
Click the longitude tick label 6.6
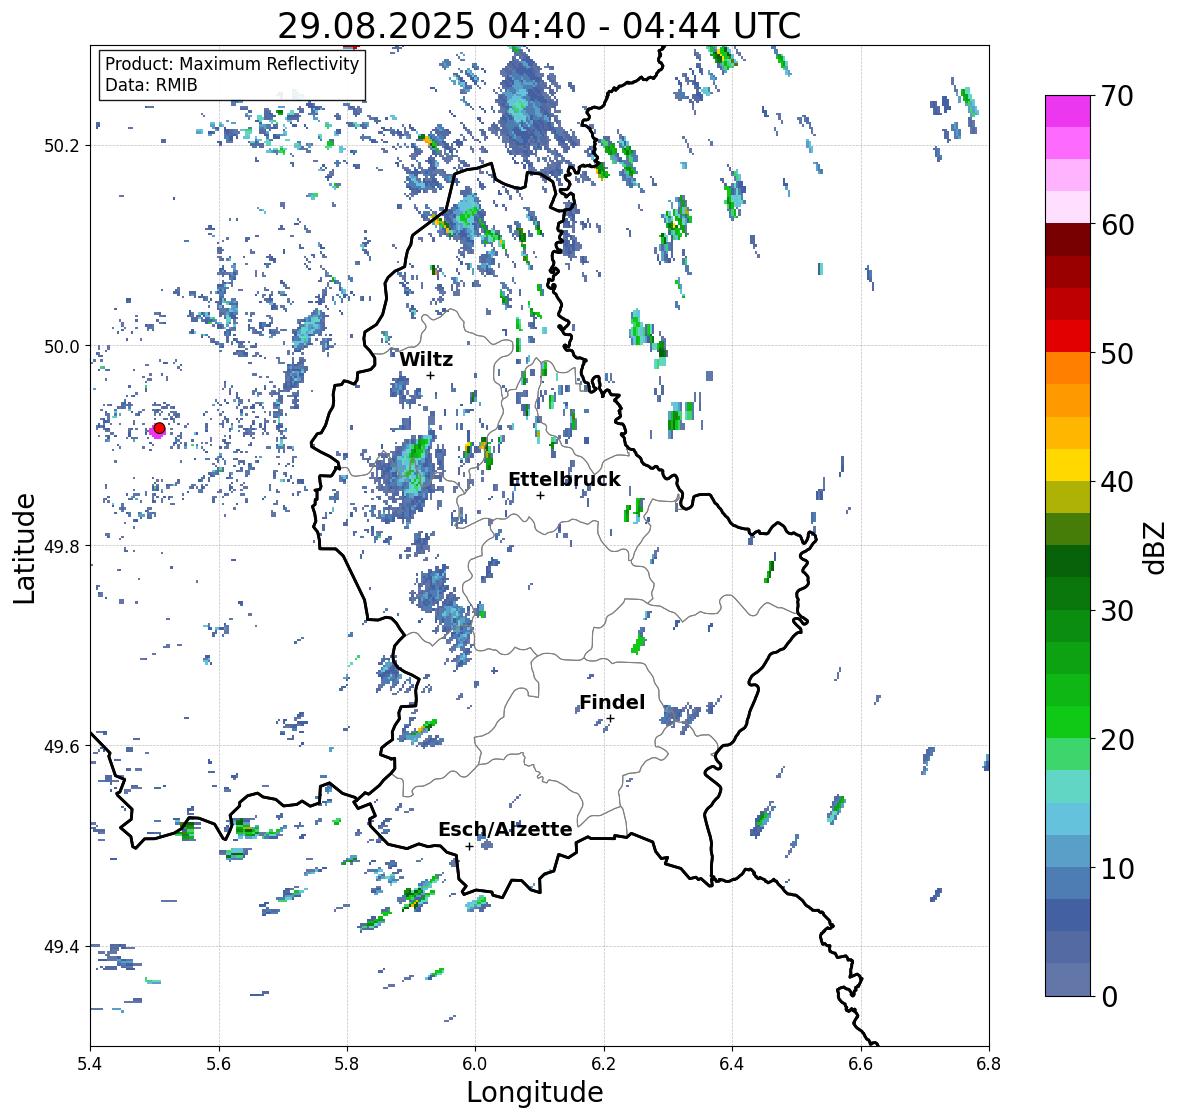860,1063
